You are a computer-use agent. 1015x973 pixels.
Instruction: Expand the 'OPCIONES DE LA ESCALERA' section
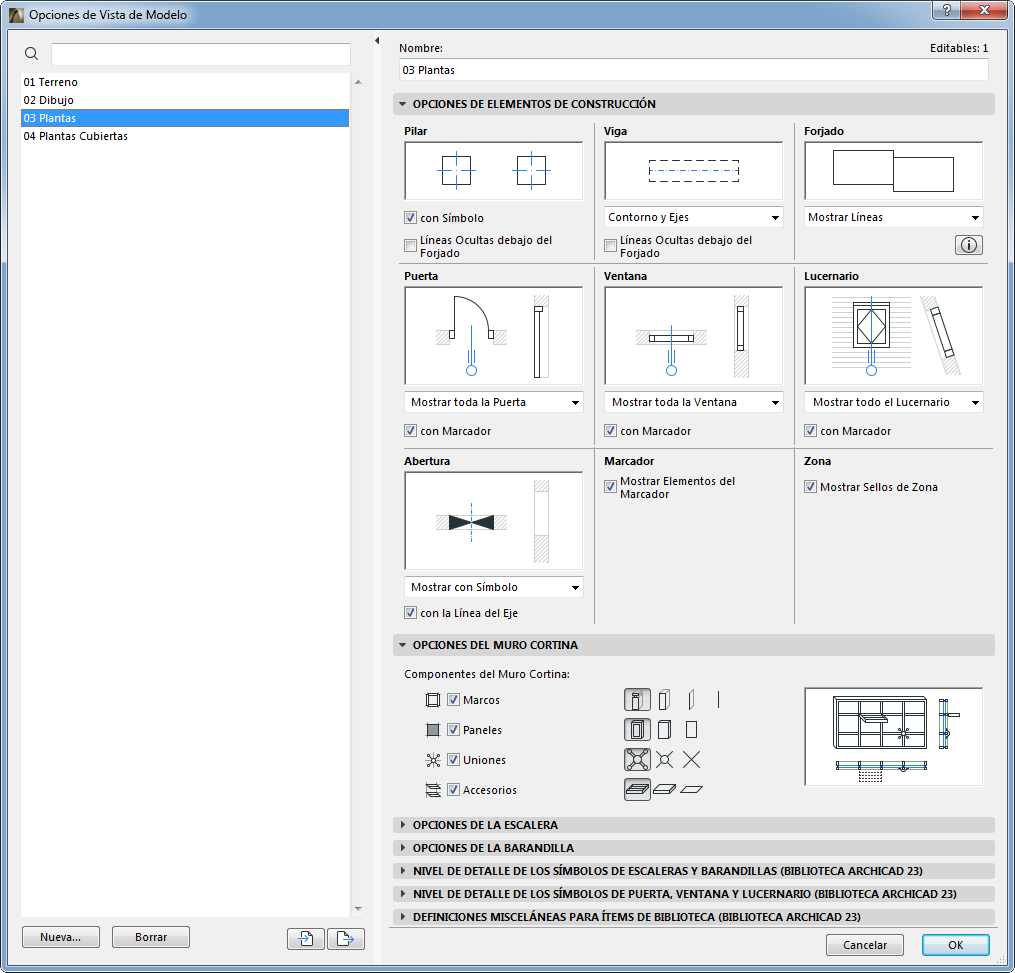403,825
